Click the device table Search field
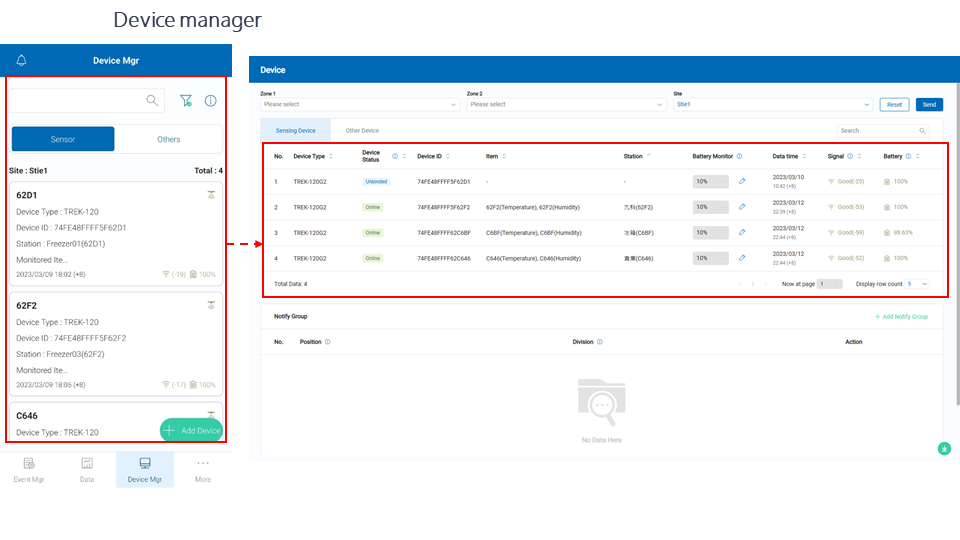 tap(877, 131)
